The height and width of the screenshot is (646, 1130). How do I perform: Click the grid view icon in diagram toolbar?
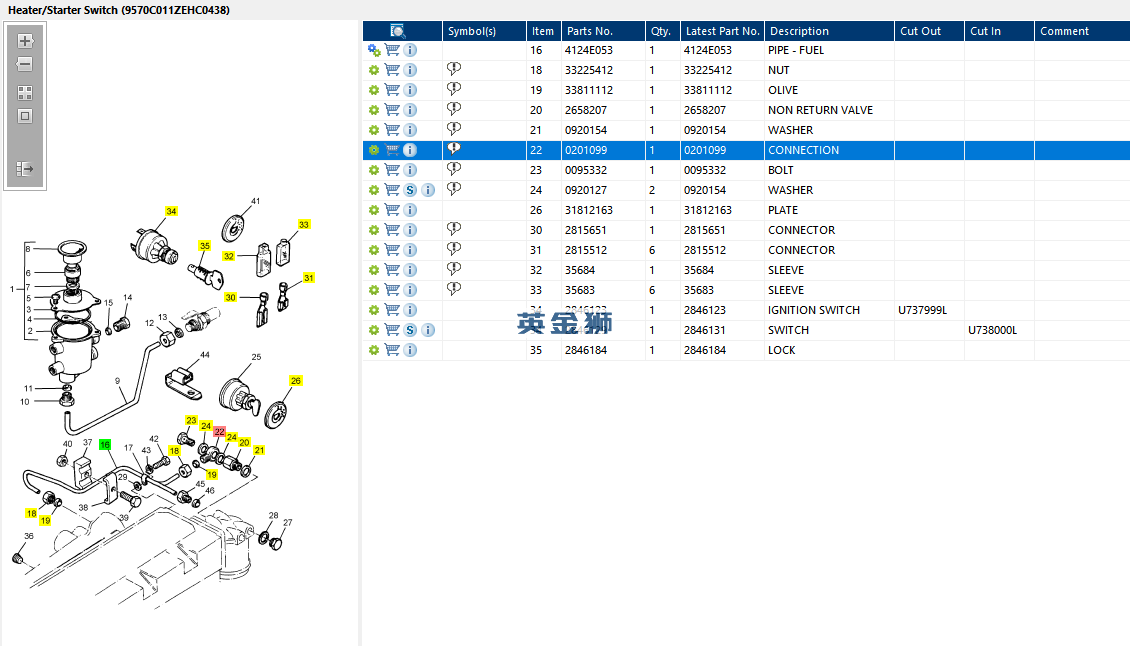click(x=25, y=93)
